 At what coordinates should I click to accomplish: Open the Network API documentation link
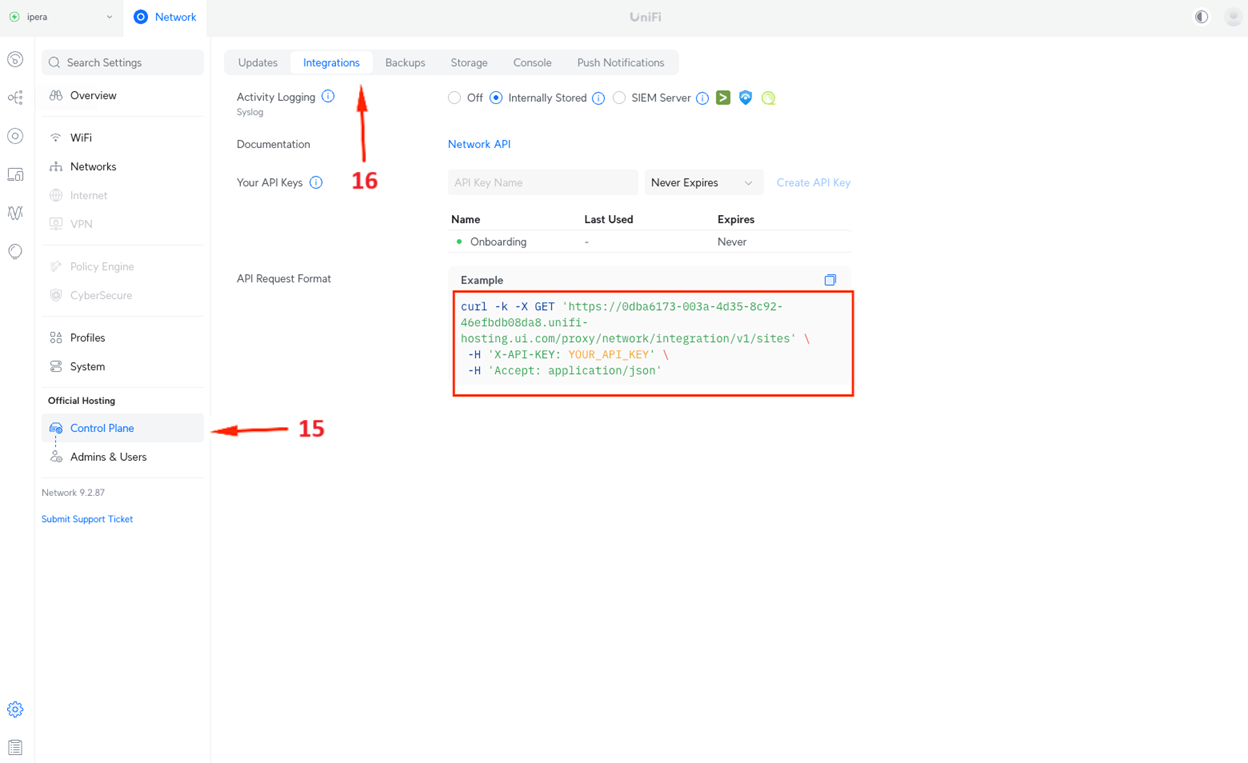coord(479,144)
